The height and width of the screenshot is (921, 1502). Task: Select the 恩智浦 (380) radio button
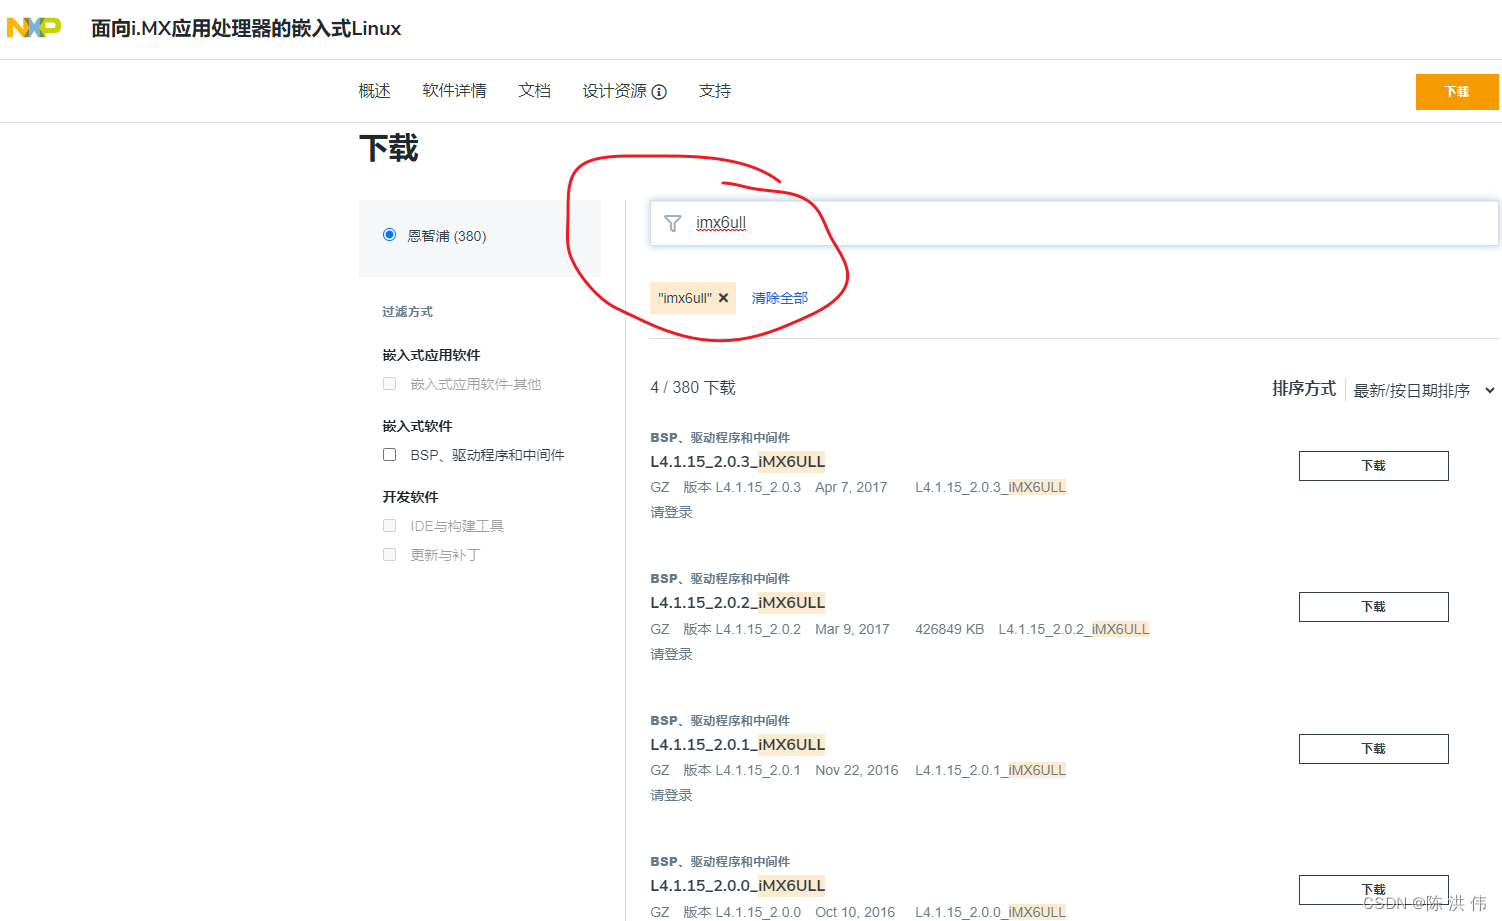[389, 235]
